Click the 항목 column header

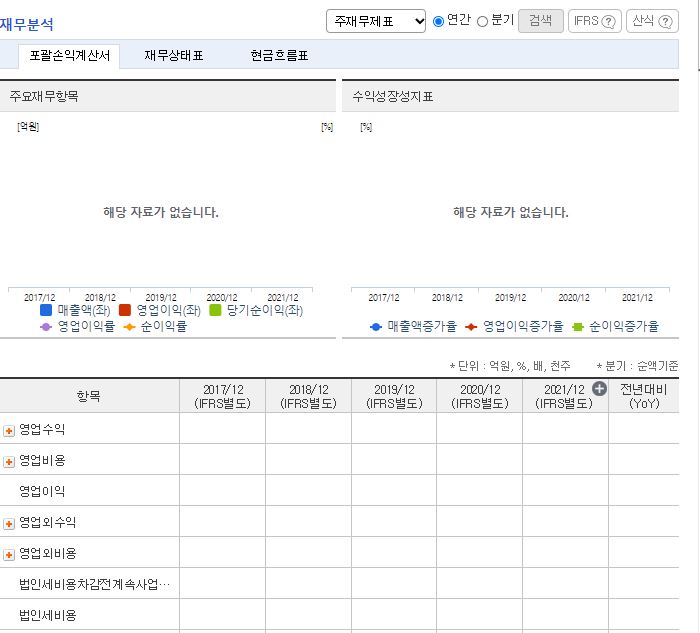88,396
